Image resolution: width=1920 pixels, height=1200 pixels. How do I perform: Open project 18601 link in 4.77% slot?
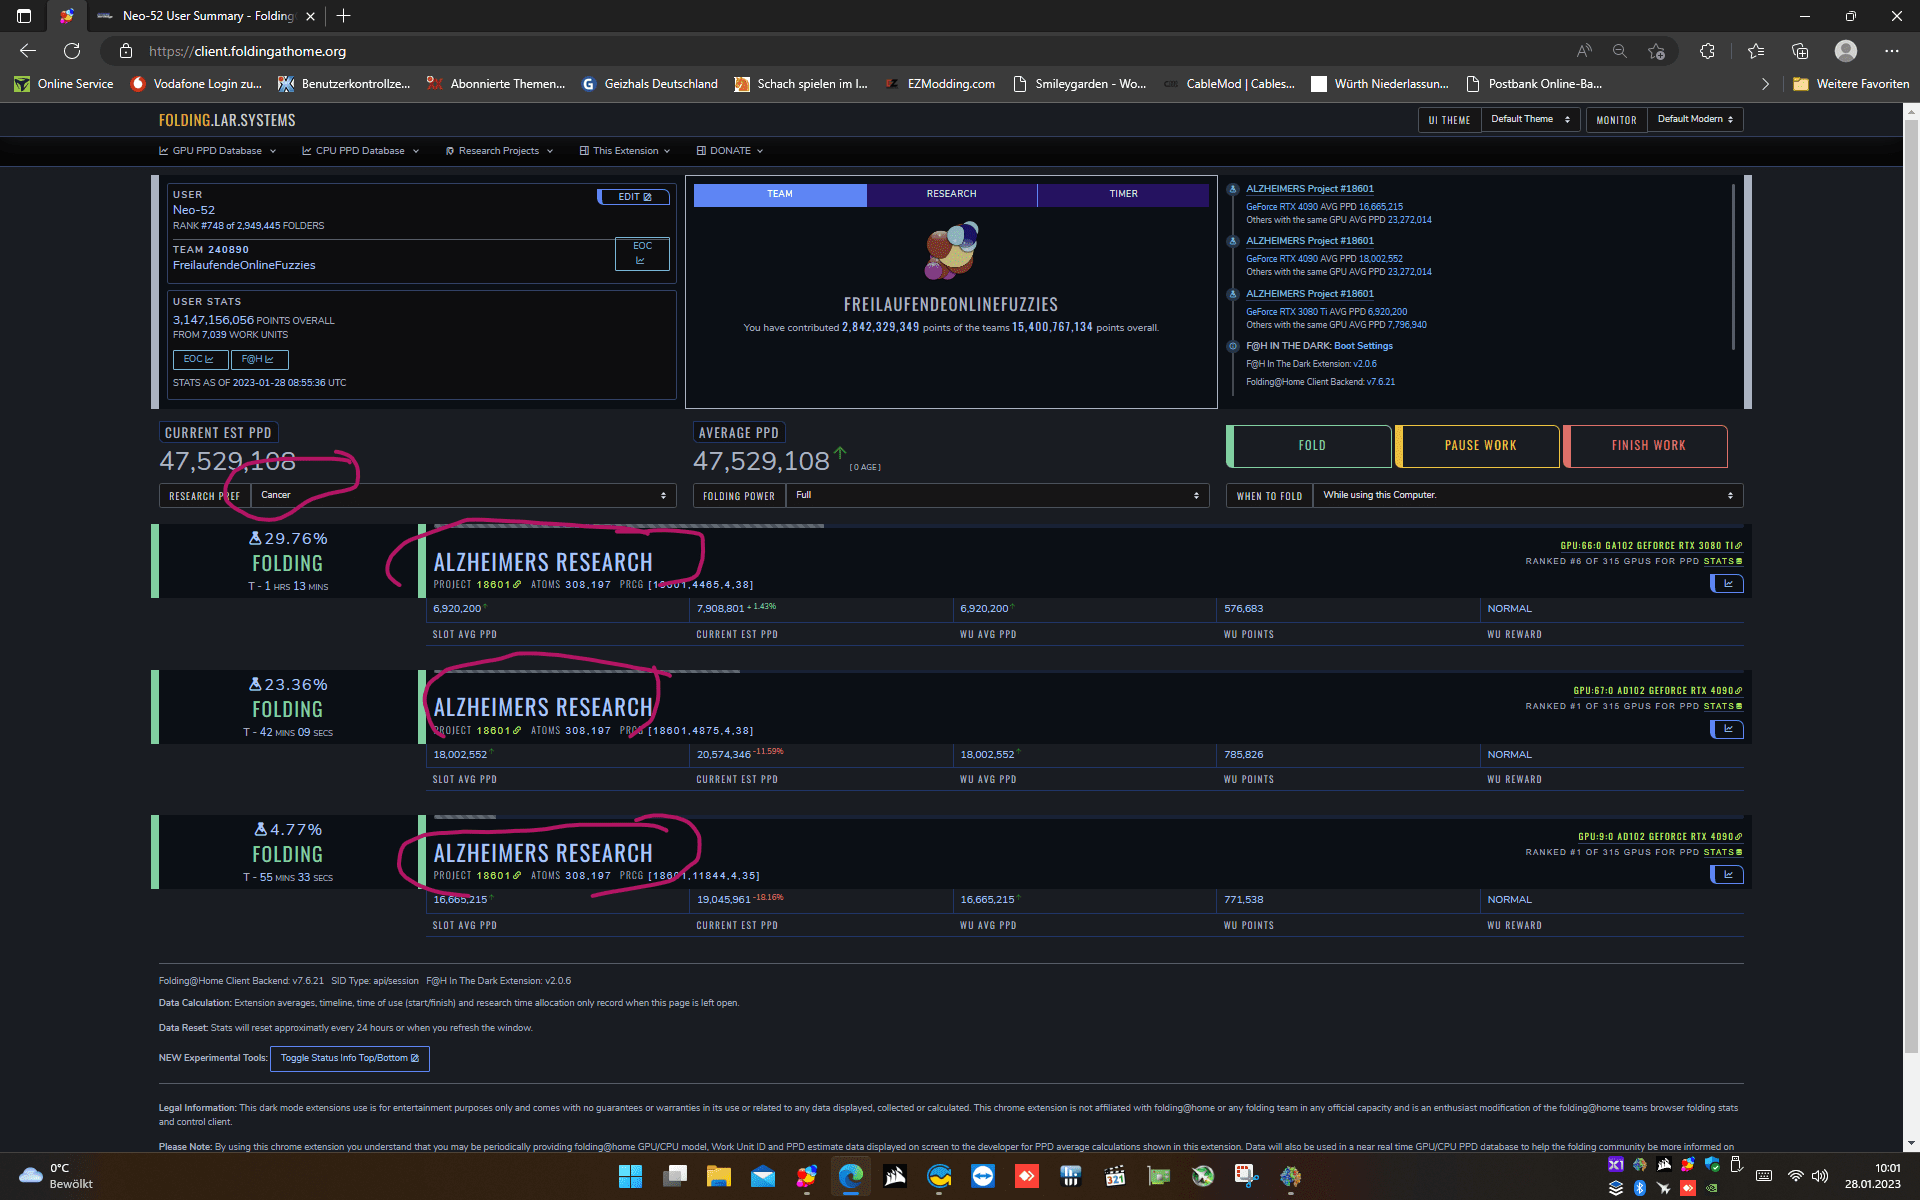[498, 876]
